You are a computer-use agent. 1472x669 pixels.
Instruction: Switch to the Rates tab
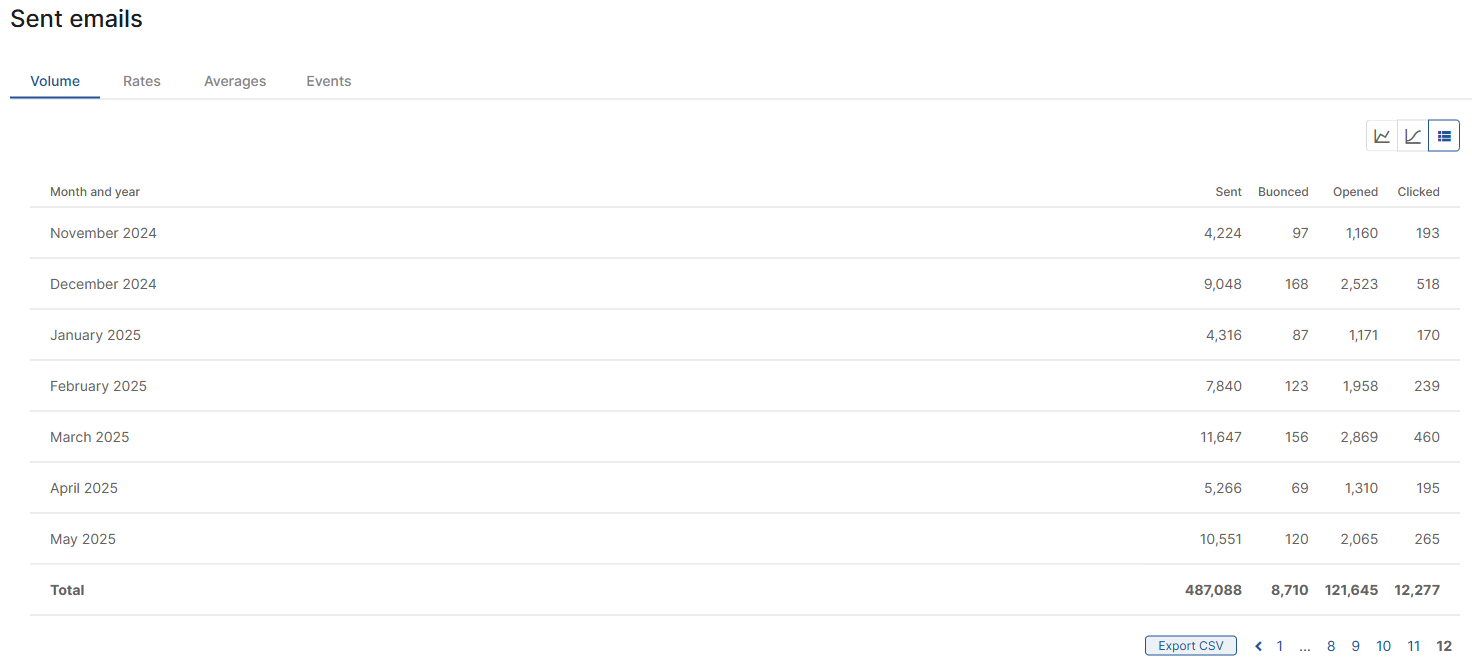(142, 81)
